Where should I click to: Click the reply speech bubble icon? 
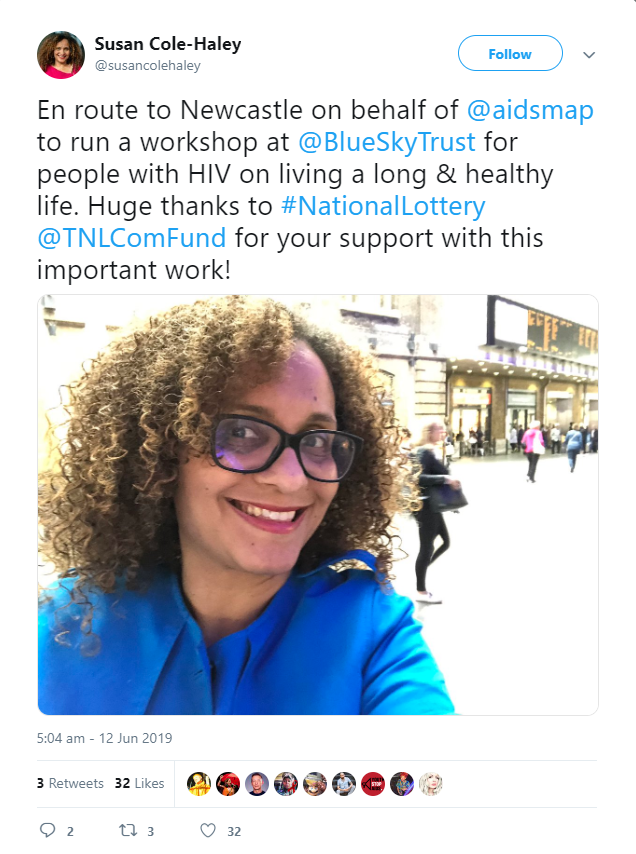point(48,830)
